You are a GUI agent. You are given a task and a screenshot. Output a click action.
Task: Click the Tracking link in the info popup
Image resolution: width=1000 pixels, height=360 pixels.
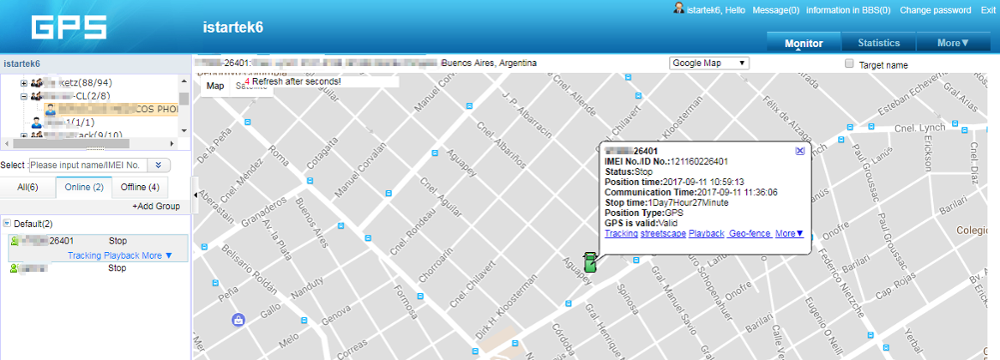(621, 234)
